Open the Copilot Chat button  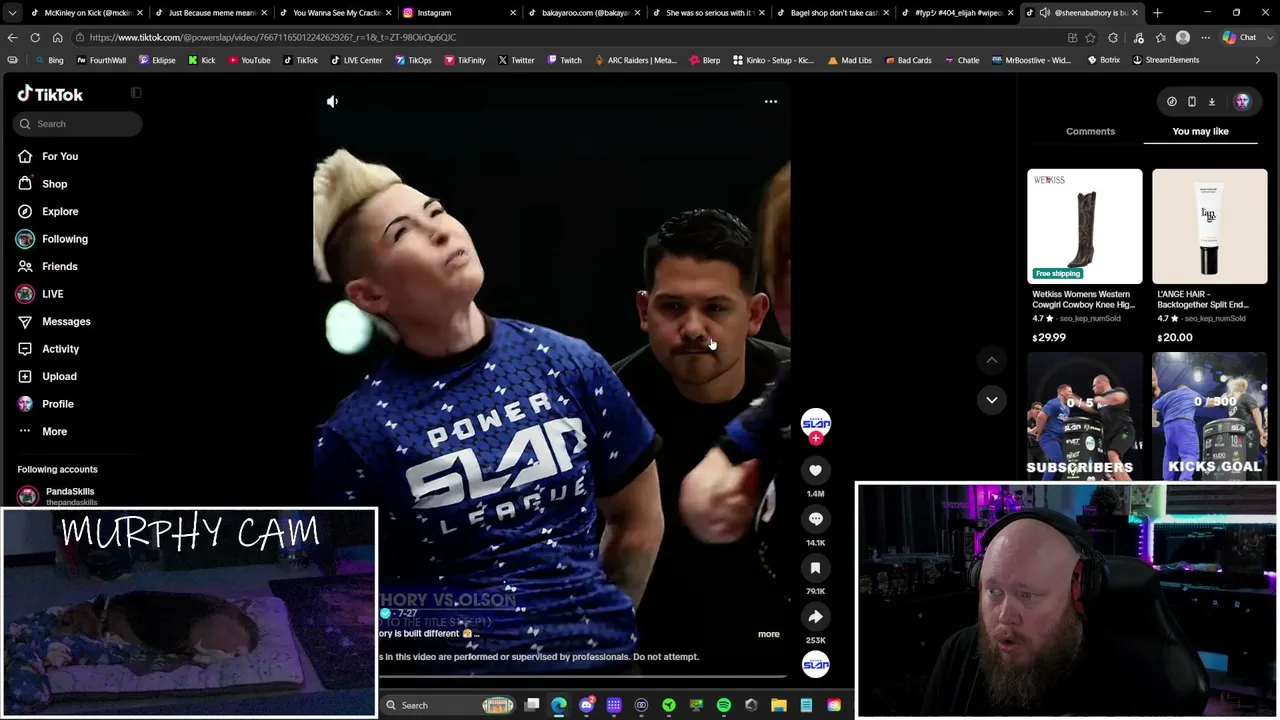(1240, 37)
